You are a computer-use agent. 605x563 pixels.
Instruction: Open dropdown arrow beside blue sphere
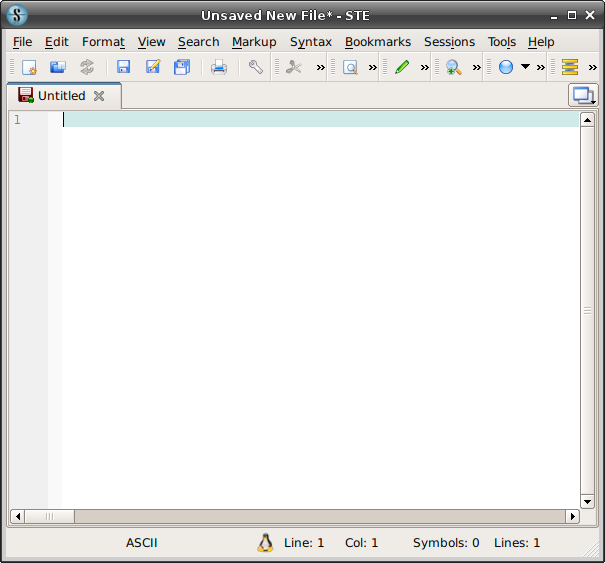[525, 66]
